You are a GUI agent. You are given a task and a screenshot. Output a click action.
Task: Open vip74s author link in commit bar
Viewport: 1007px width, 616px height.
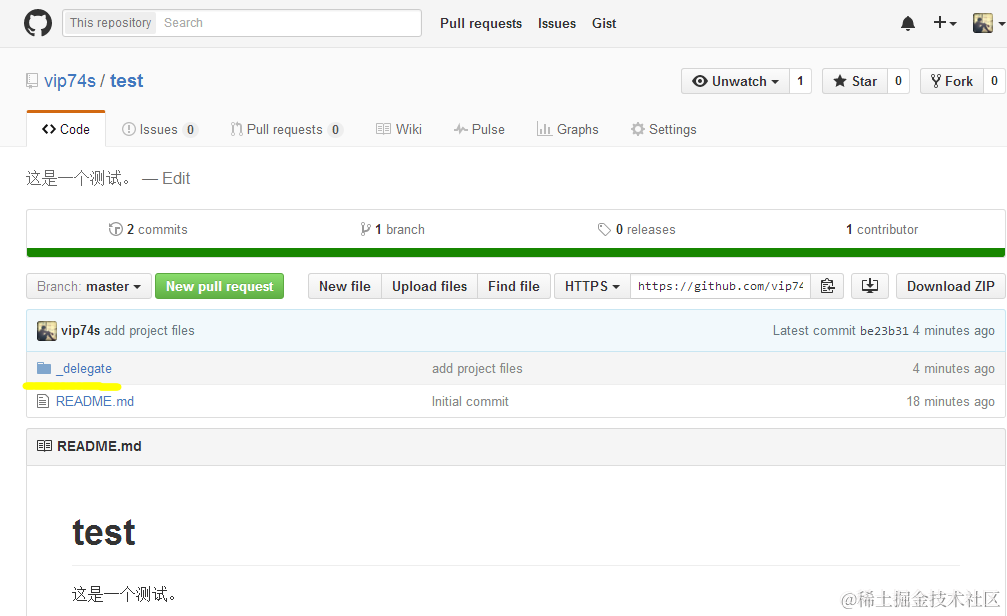point(80,331)
